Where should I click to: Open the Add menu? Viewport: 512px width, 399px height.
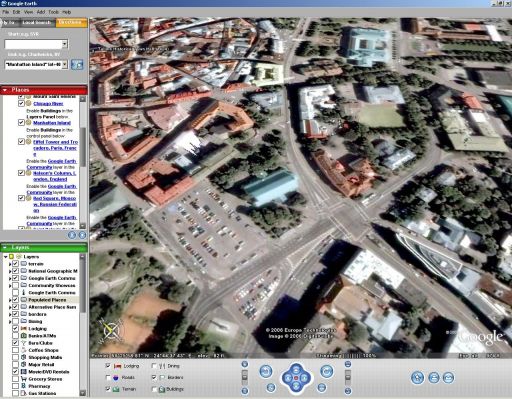[41, 12]
